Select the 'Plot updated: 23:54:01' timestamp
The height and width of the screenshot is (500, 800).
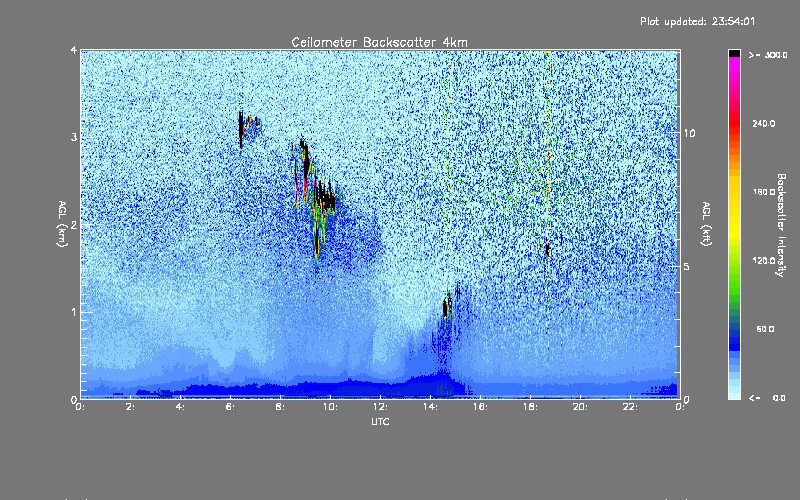click(697, 21)
